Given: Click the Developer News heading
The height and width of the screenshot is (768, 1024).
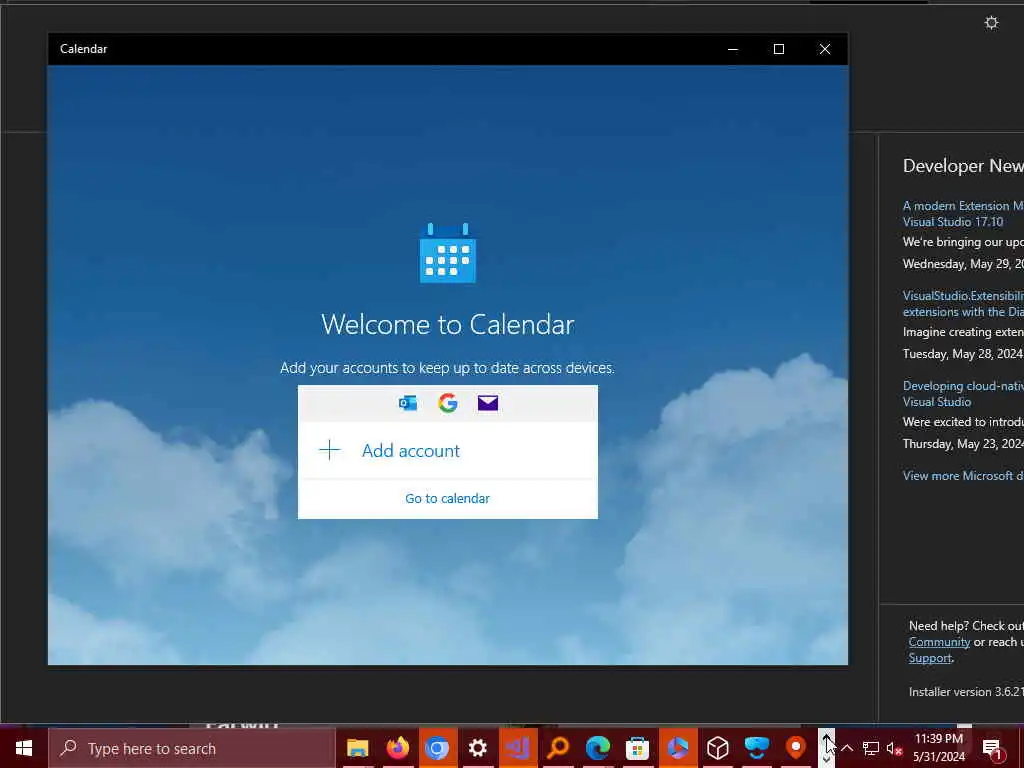Looking at the screenshot, I should (x=963, y=166).
